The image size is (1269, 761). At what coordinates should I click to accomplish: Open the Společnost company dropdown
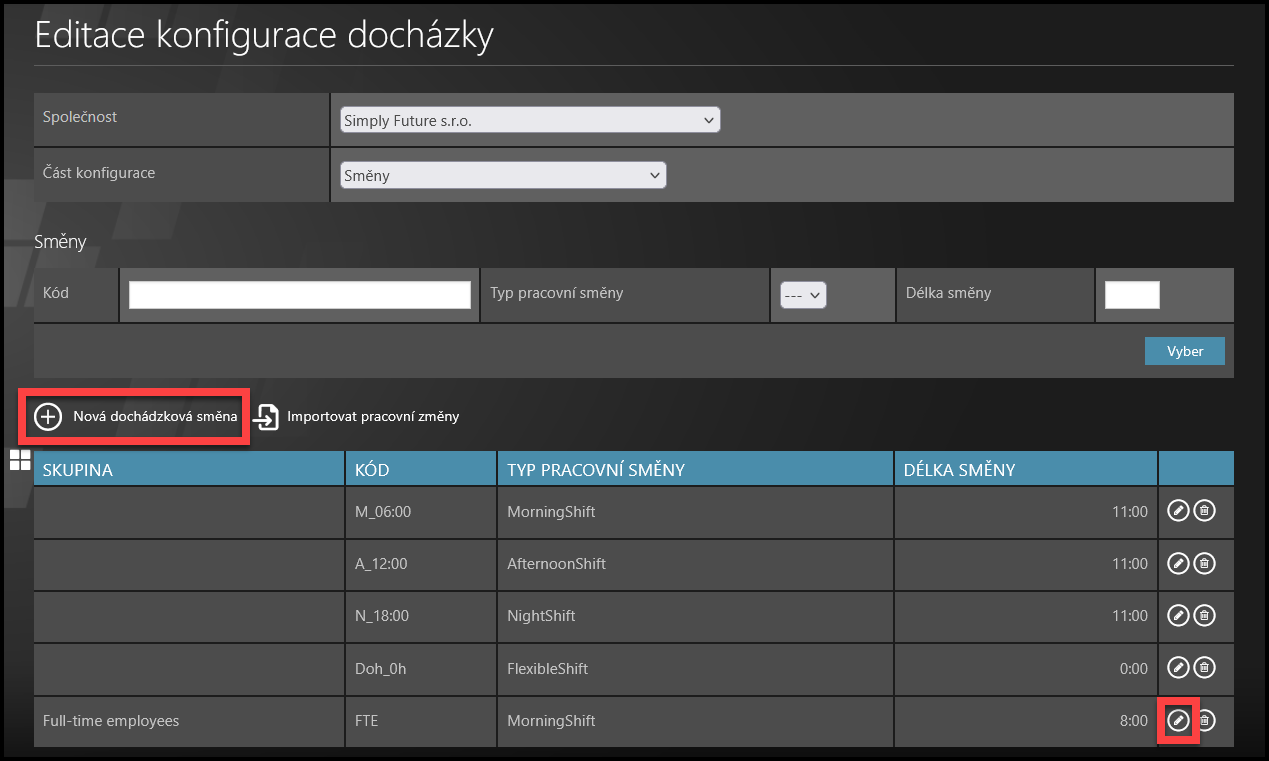pos(529,120)
